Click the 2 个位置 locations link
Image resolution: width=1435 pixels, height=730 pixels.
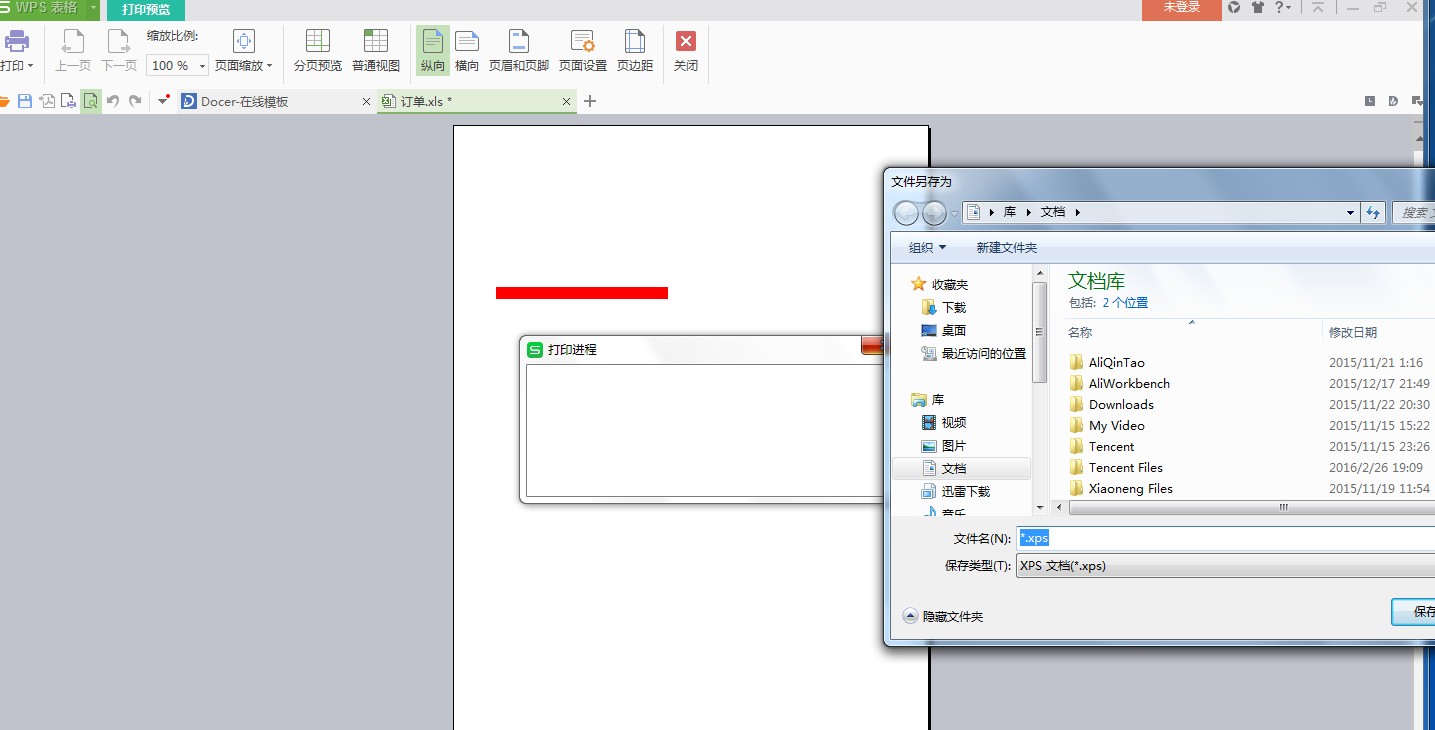pyautogui.click(x=1125, y=303)
